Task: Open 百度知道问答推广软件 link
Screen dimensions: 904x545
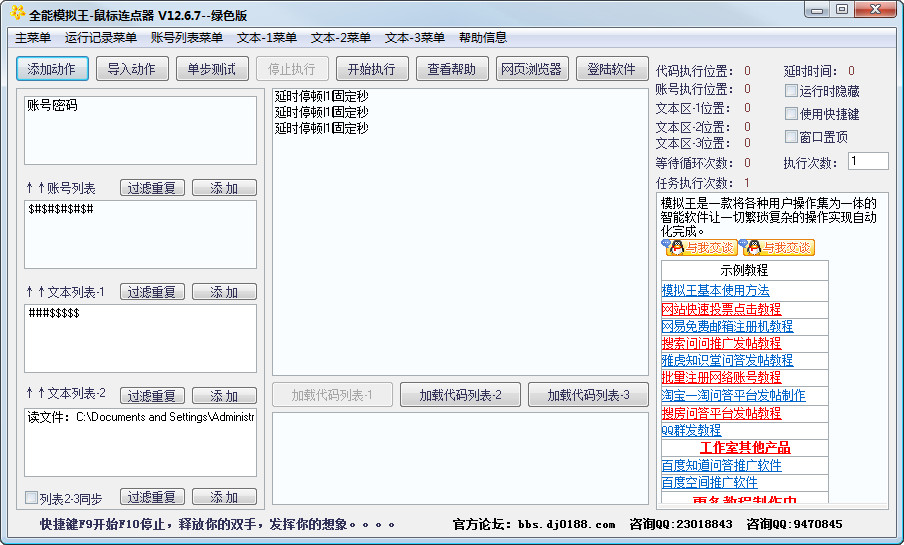Action: coord(721,465)
